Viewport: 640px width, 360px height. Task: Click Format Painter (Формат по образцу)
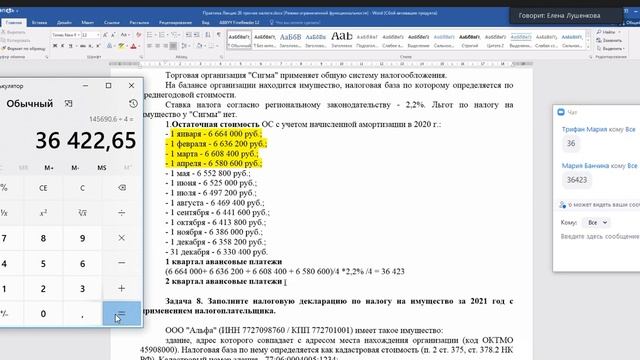point(24,49)
